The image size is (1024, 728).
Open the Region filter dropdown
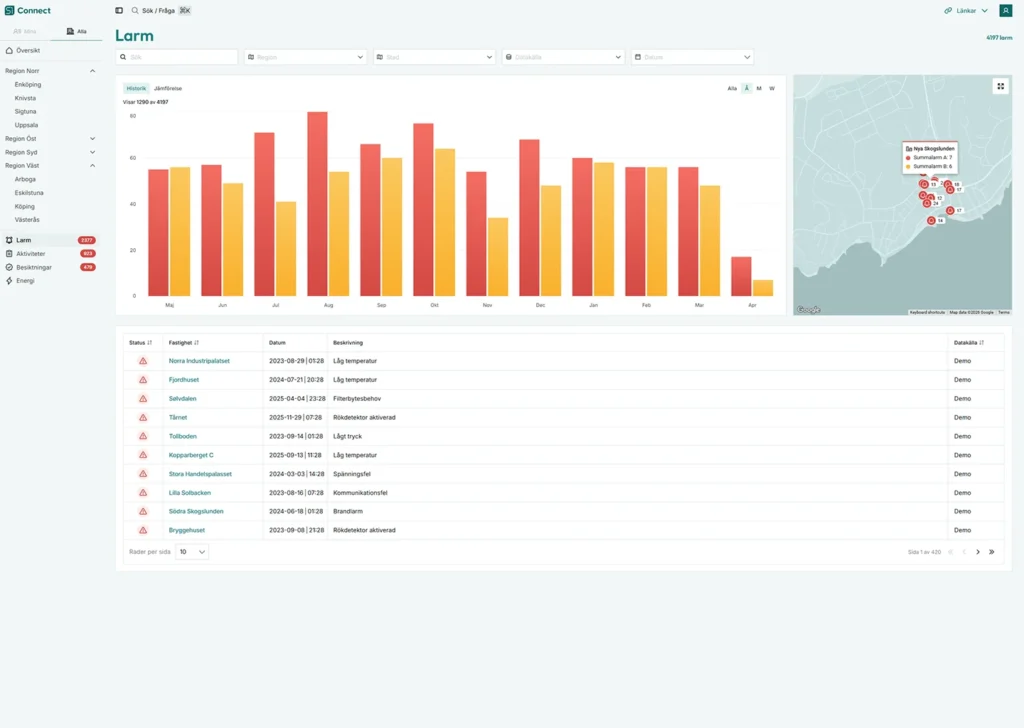coord(305,58)
